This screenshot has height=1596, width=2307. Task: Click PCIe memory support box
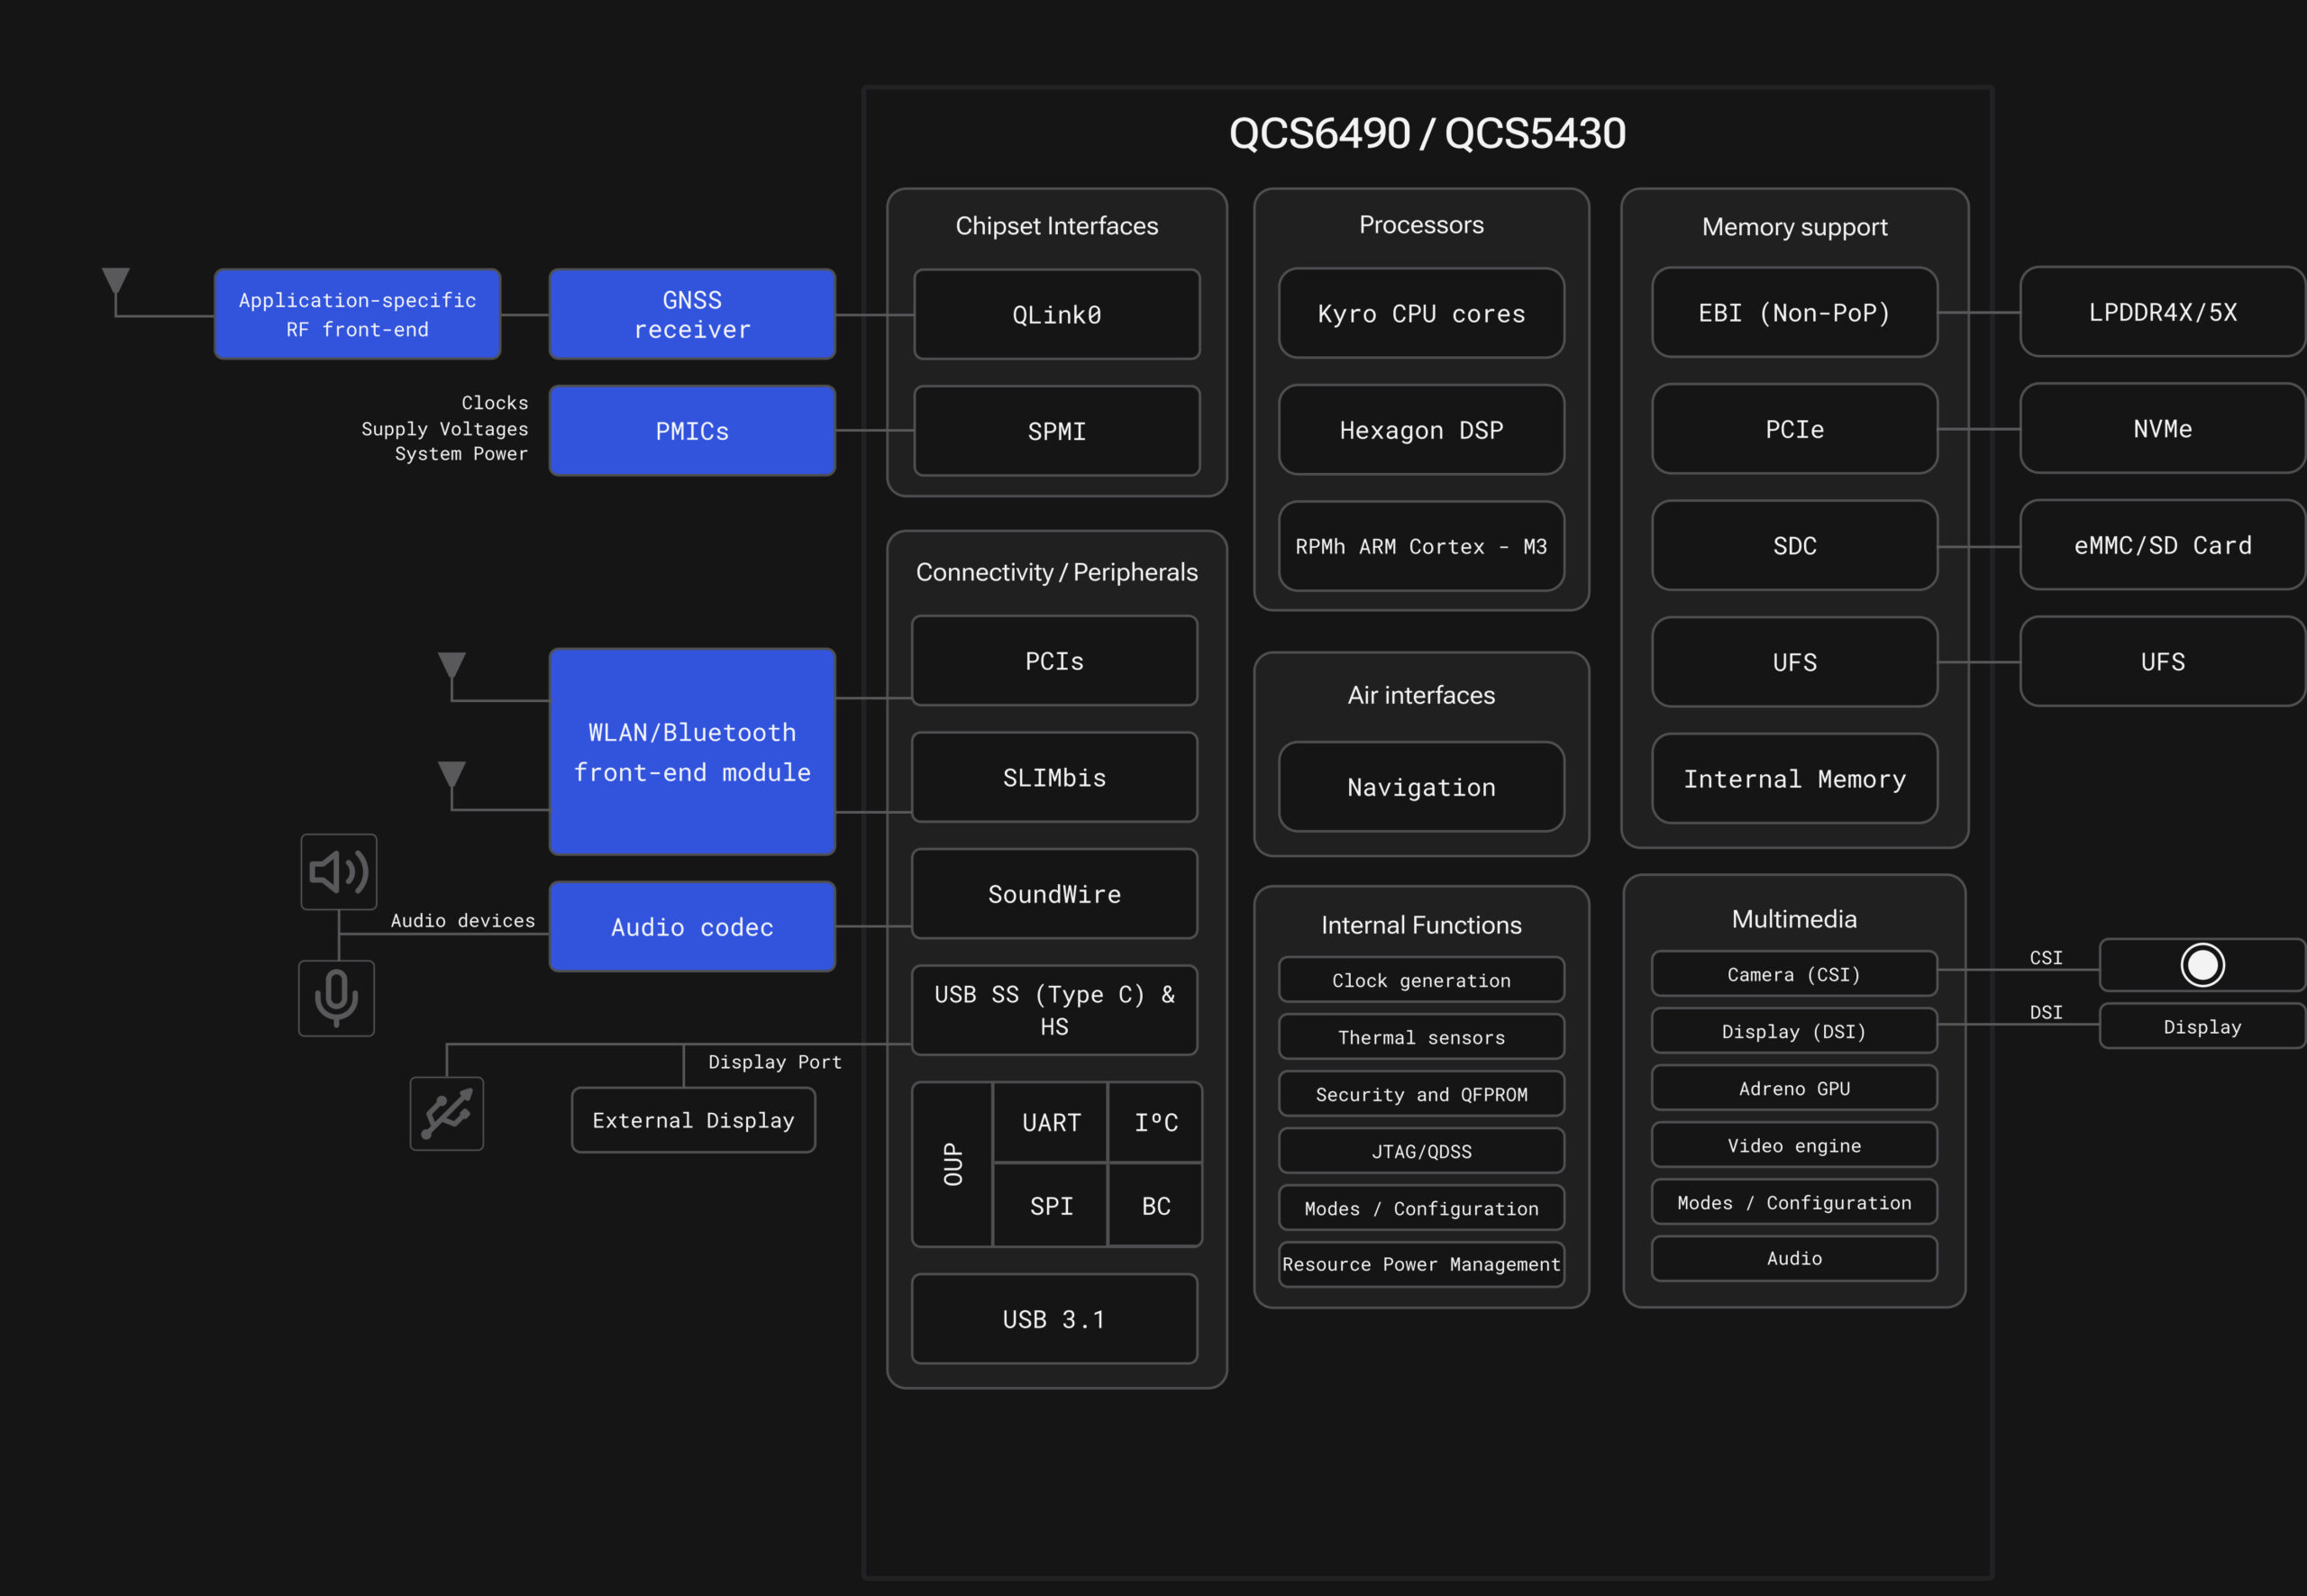tap(1795, 429)
